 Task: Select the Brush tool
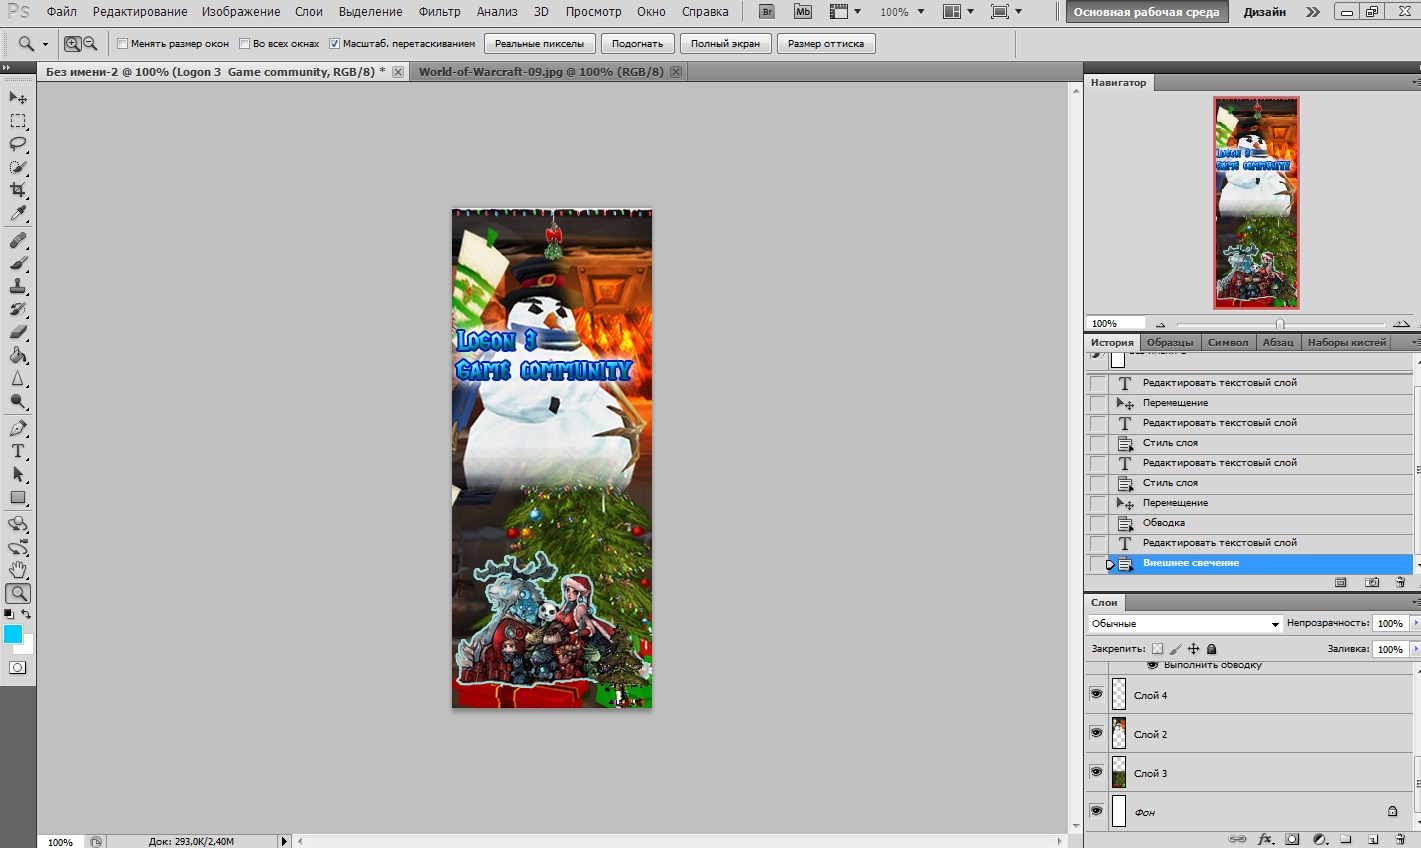(x=18, y=264)
